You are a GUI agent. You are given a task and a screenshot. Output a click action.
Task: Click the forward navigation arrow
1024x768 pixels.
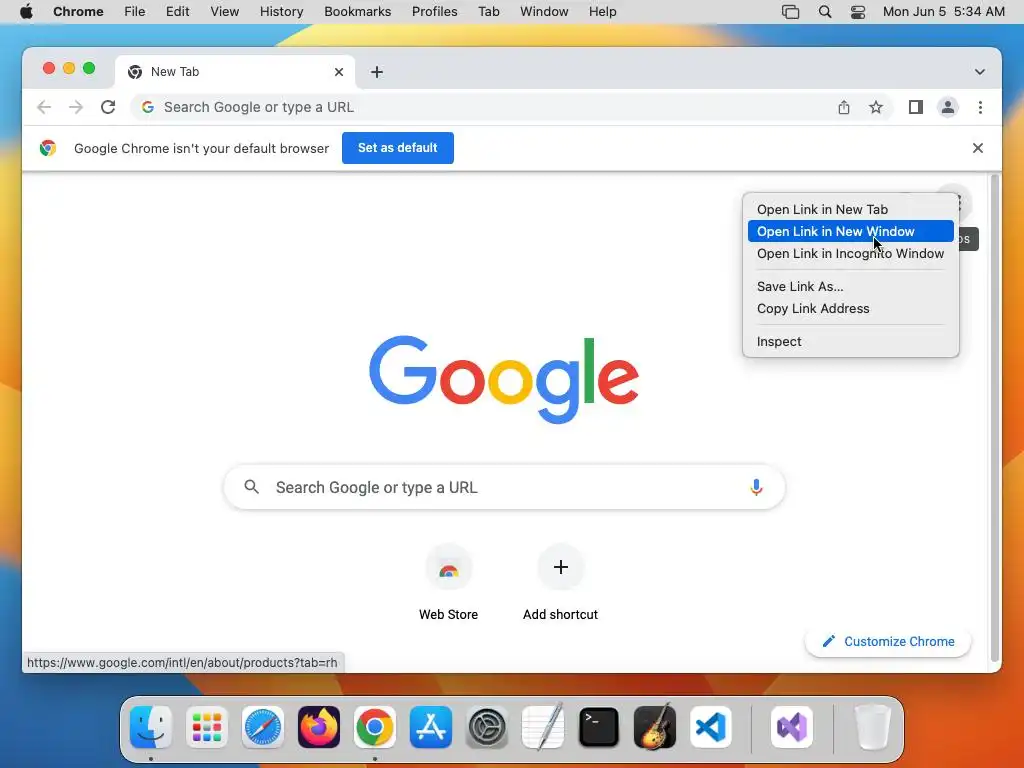pyautogui.click(x=76, y=107)
